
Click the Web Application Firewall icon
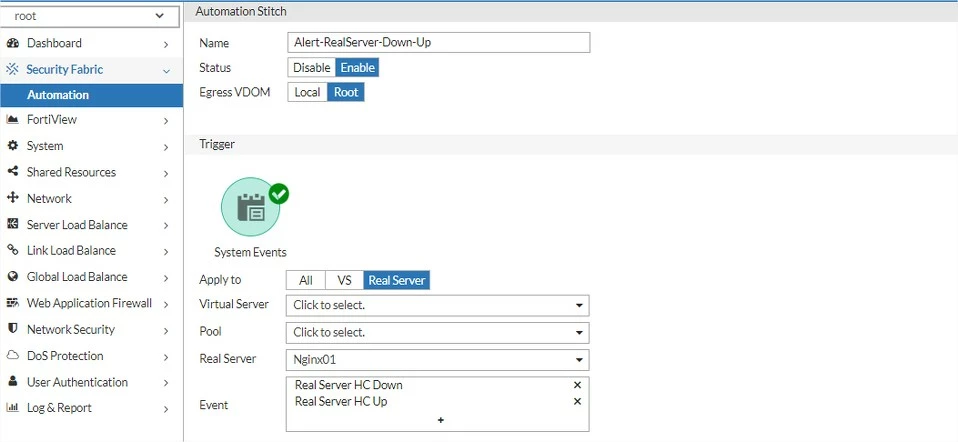tap(12, 303)
